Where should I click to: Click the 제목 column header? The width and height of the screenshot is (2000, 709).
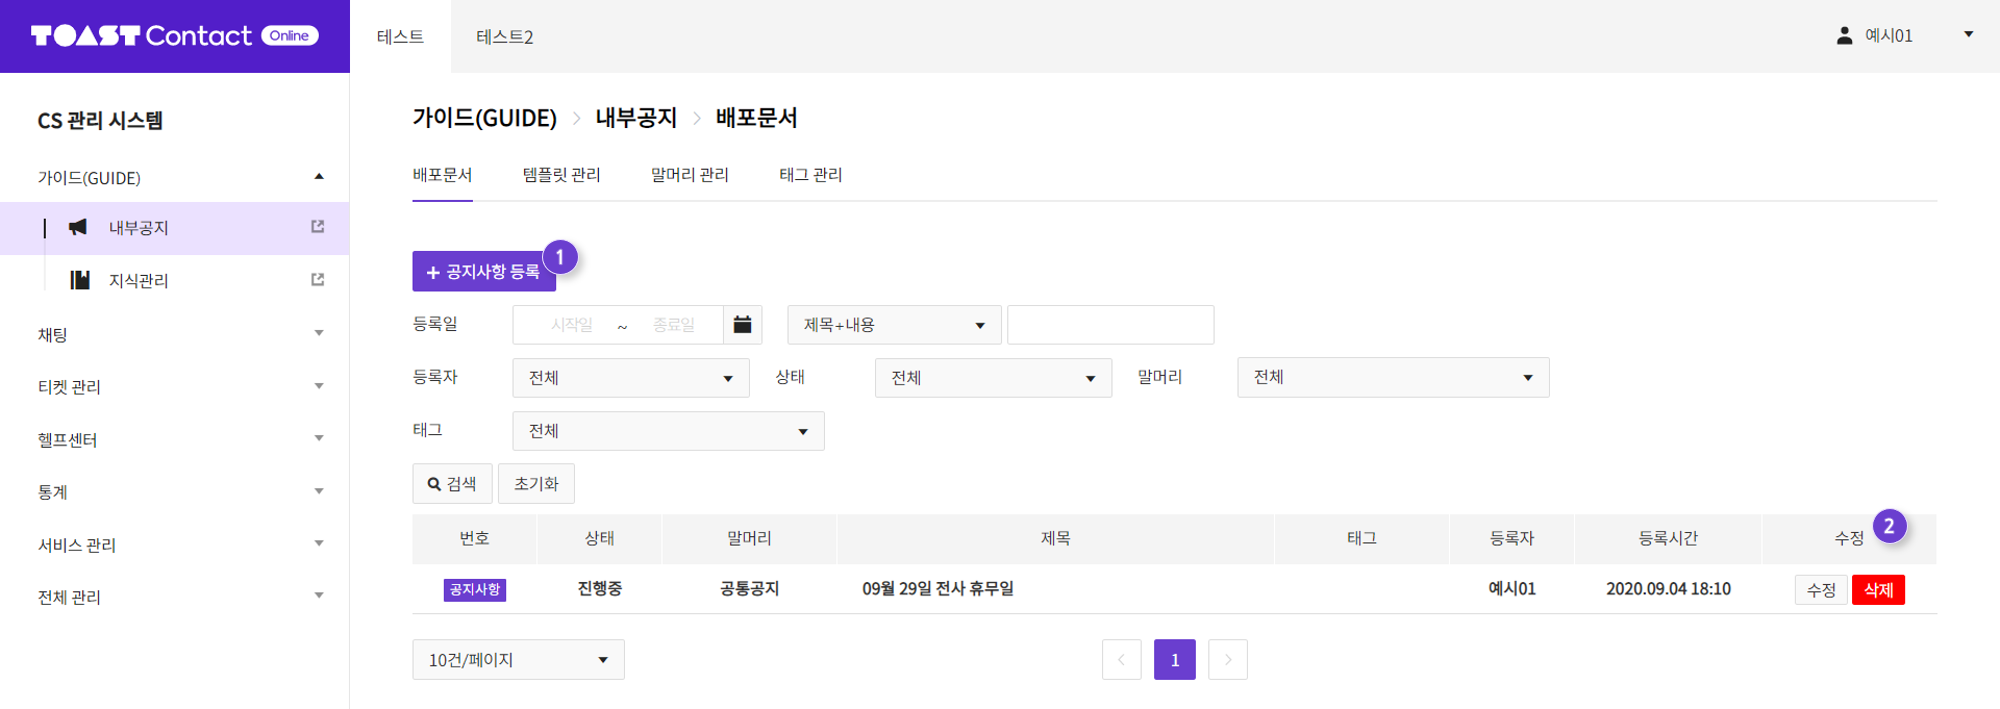(1055, 538)
